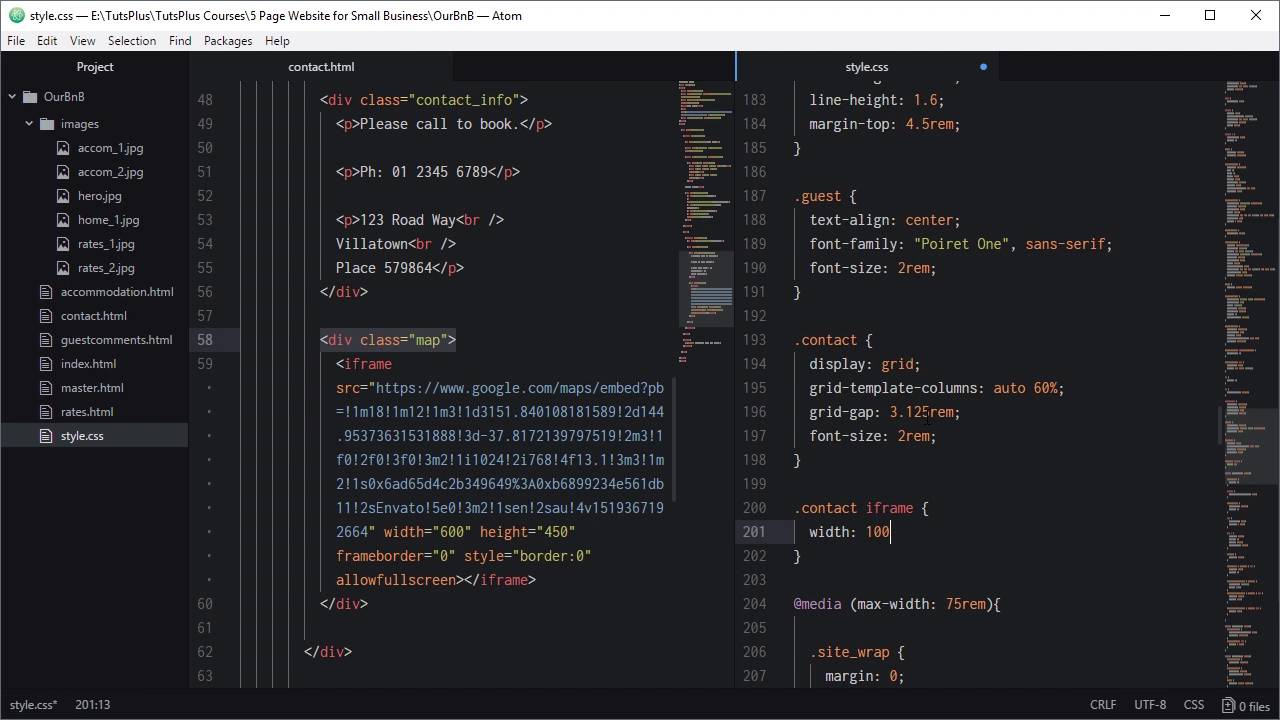Click the image icon beside hero.jpg

click(x=63, y=196)
